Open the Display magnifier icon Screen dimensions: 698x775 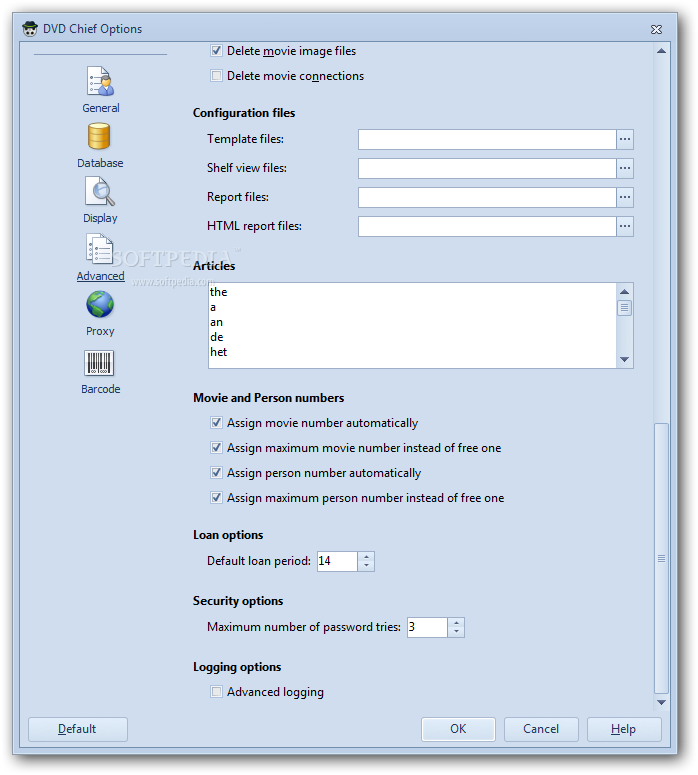tap(100, 192)
